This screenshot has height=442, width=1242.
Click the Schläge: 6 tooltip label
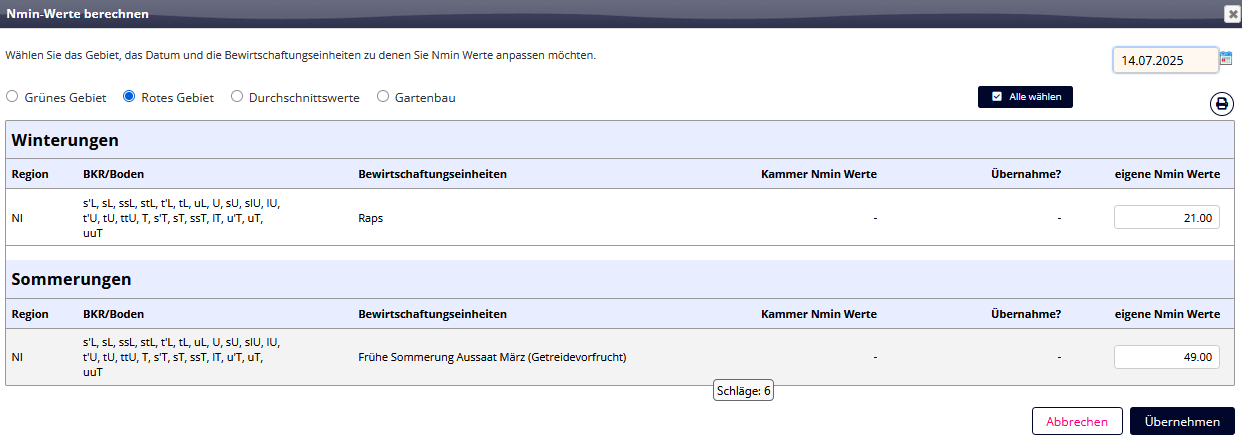[743, 391]
